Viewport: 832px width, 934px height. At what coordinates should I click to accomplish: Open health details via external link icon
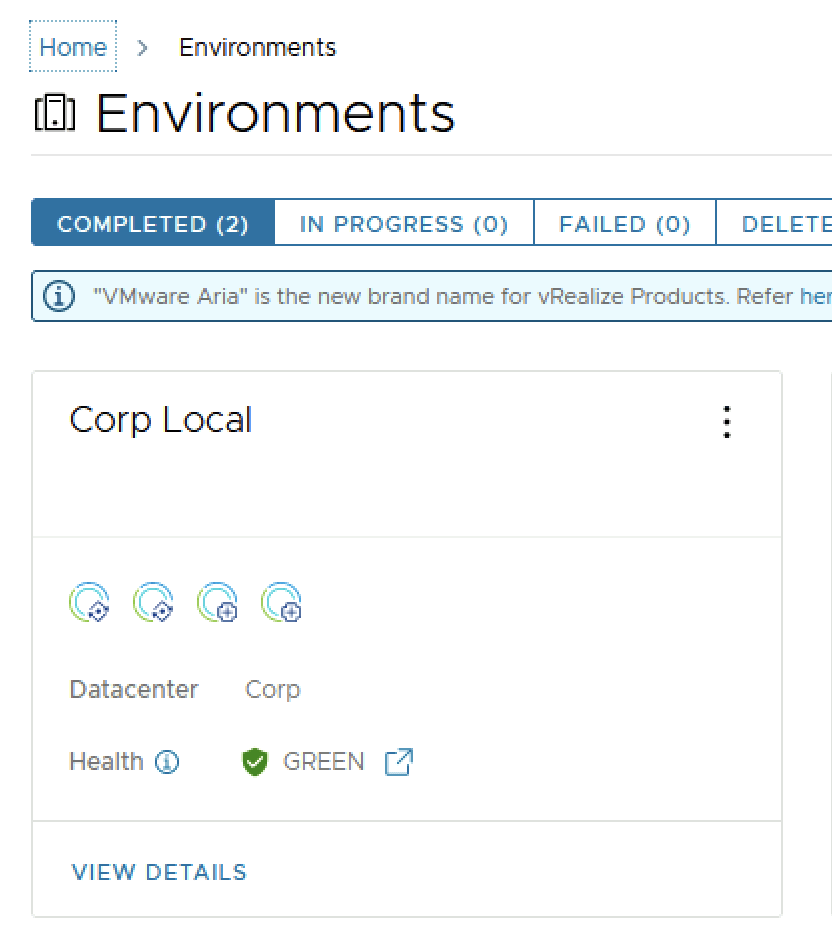[x=398, y=761]
